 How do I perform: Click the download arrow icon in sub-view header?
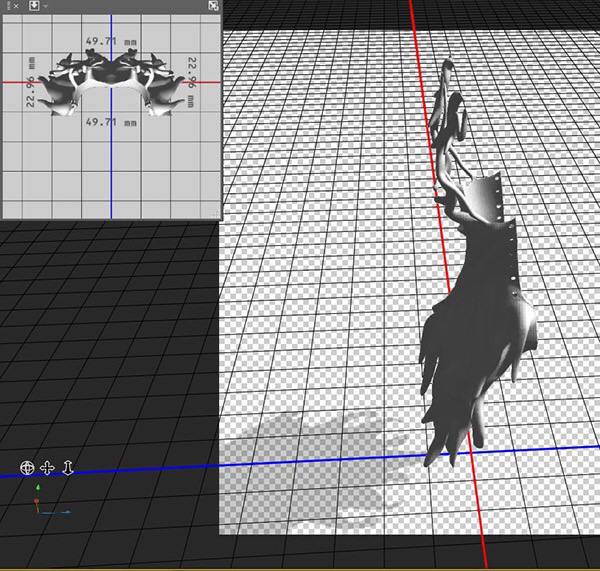click(x=34, y=5)
